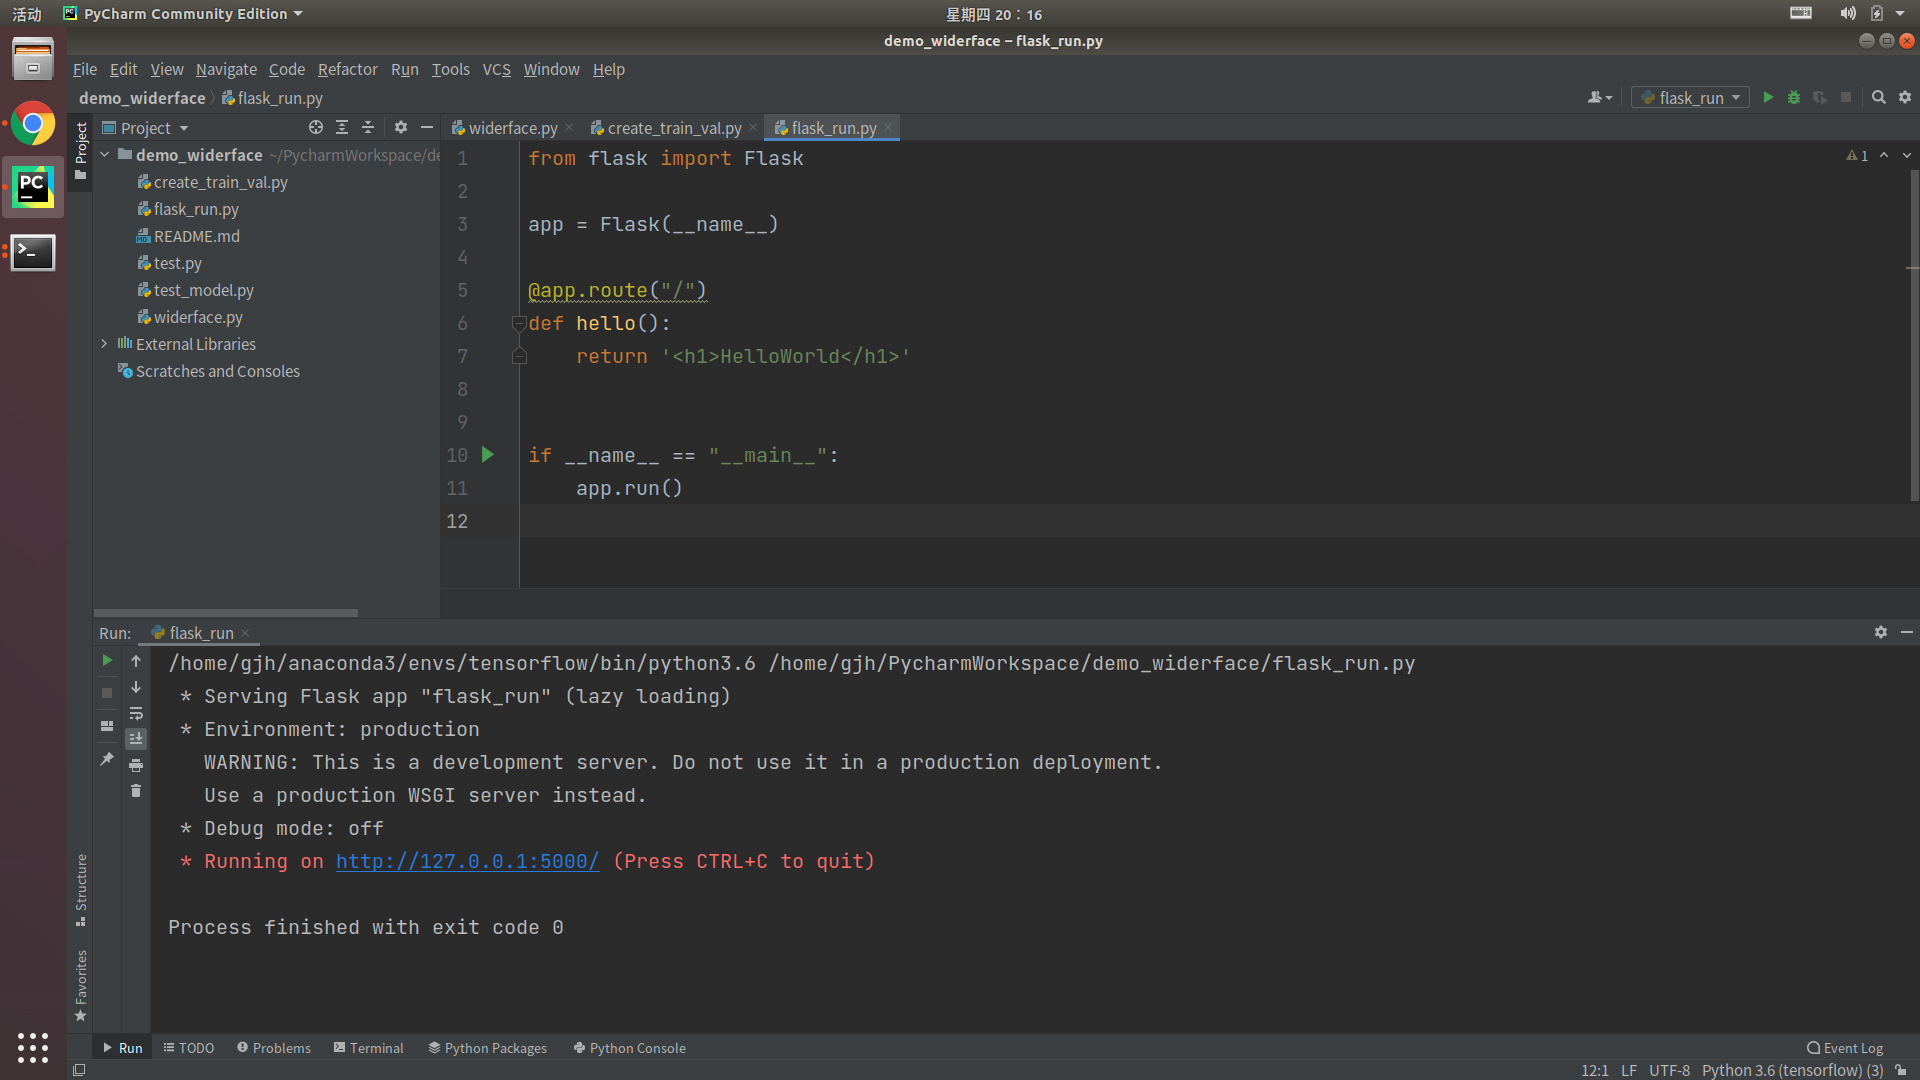1920x1080 pixels.
Task: Open Python Packages tool window button
Action: click(488, 1048)
